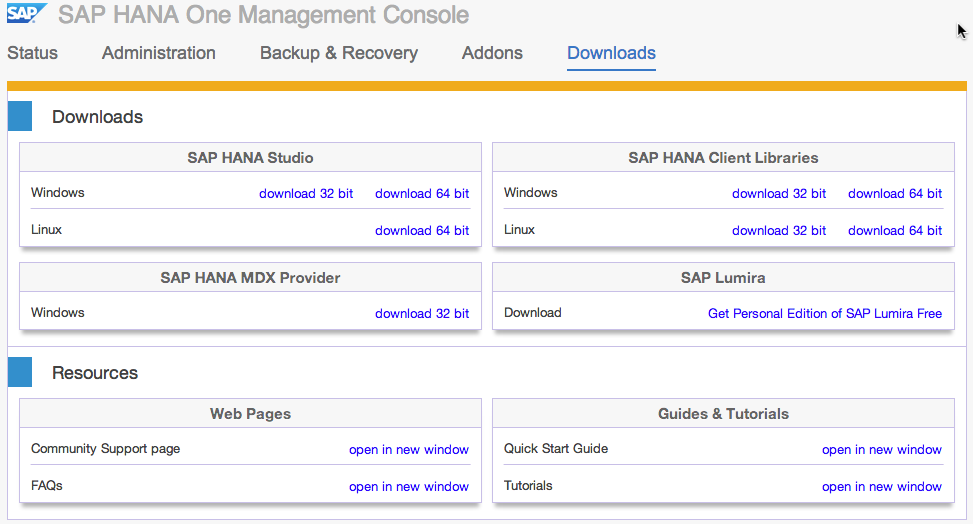The width and height of the screenshot is (973, 524).
Task: Open the Backup & Recovery tab
Action: pyautogui.click(x=339, y=53)
